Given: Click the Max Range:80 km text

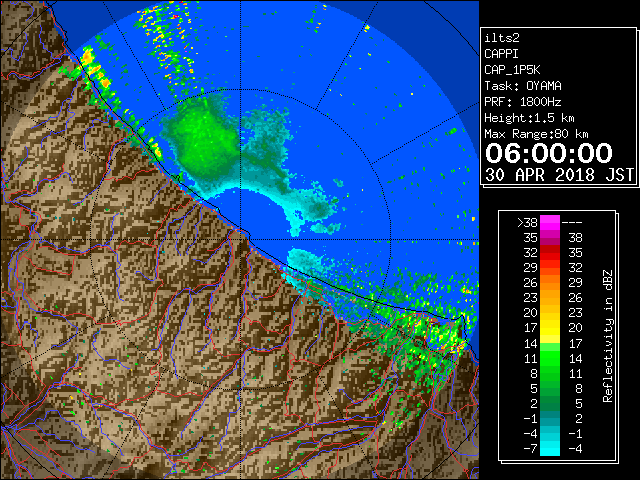Looking at the screenshot, I should [536, 134].
